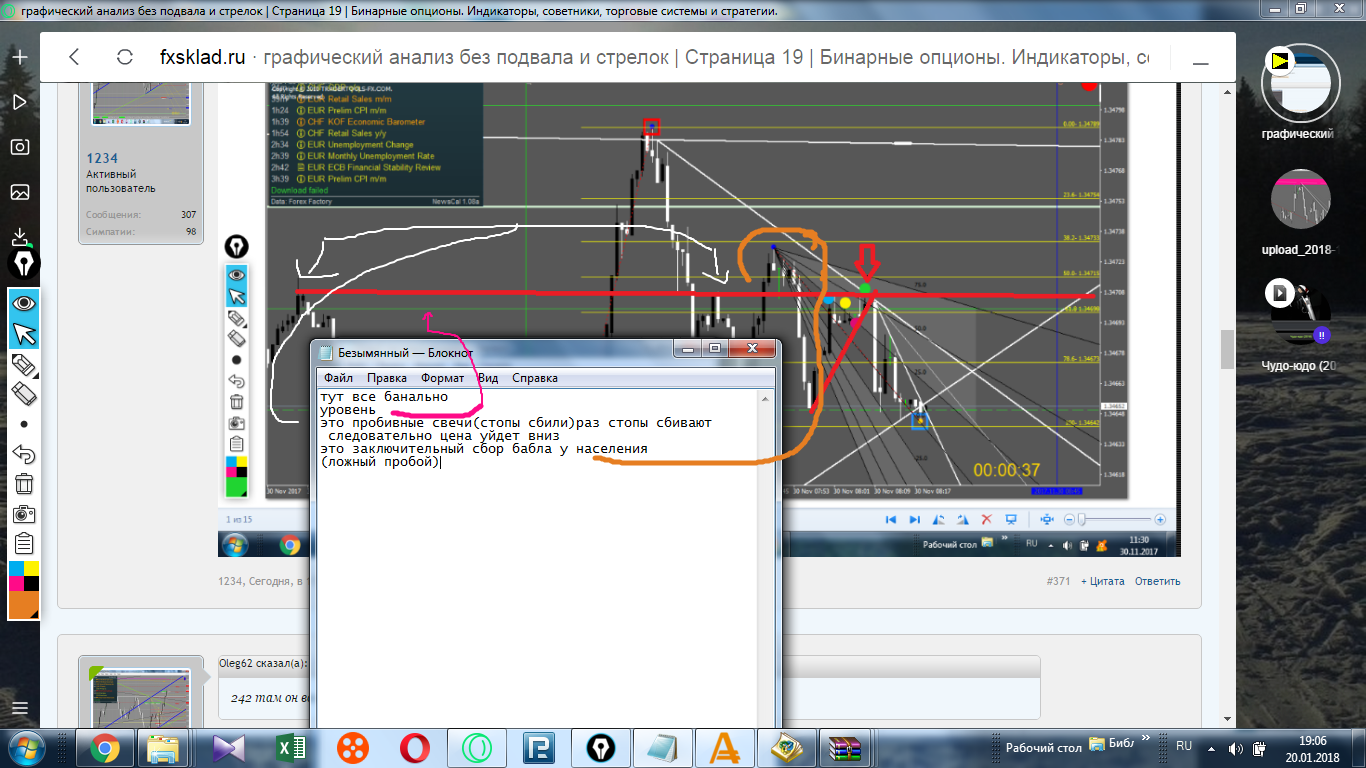Click the page vertical scrollbar thumb
The width and height of the screenshot is (1366, 768).
point(1226,350)
